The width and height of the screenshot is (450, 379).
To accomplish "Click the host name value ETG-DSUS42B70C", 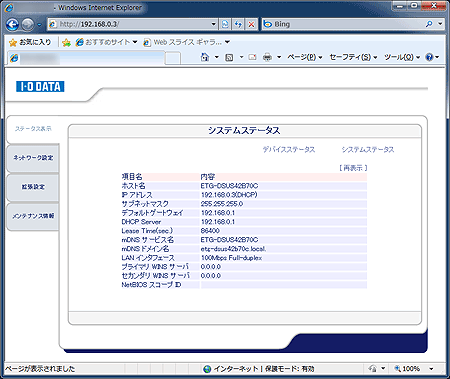I will [229, 186].
